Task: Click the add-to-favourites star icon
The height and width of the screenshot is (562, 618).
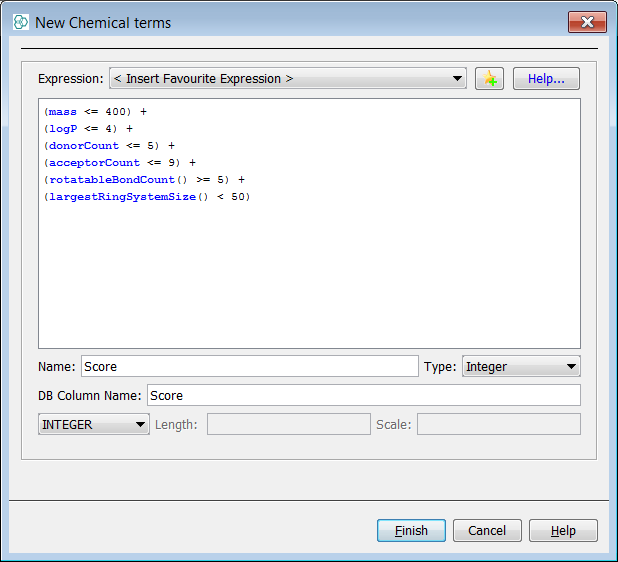Action: coord(489,79)
